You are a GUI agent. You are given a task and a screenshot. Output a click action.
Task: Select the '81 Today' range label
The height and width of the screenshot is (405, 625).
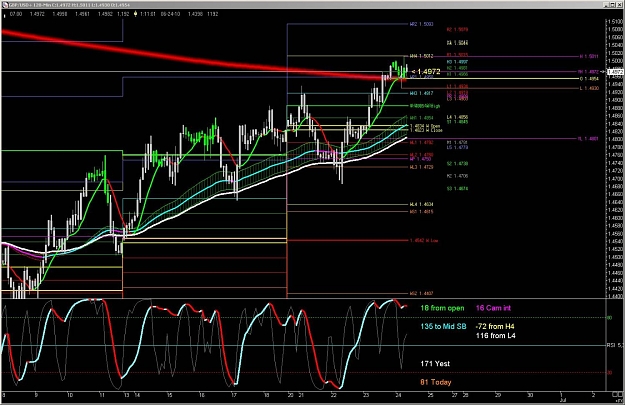click(436, 382)
